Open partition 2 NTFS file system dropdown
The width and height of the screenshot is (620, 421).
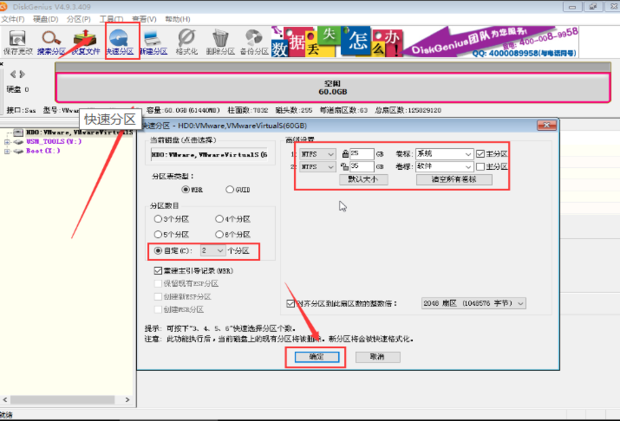point(318,166)
